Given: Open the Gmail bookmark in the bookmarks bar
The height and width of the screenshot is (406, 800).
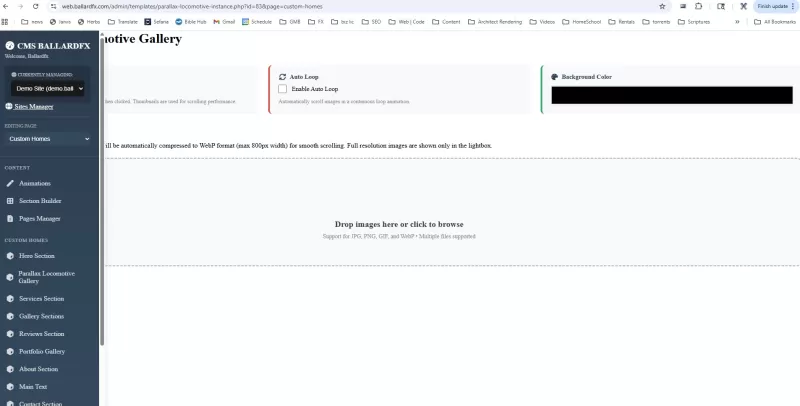Looking at the screenshot, I should (x=224, y=21).
